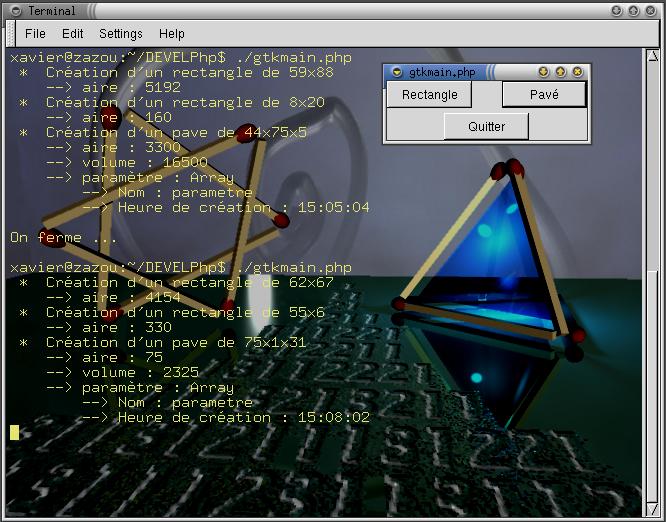The height and width of the screenshot is (522, 666).
Task: Open Terminal window menu icon in title bar
Action: pyautogui.click(x=14, y=11)
